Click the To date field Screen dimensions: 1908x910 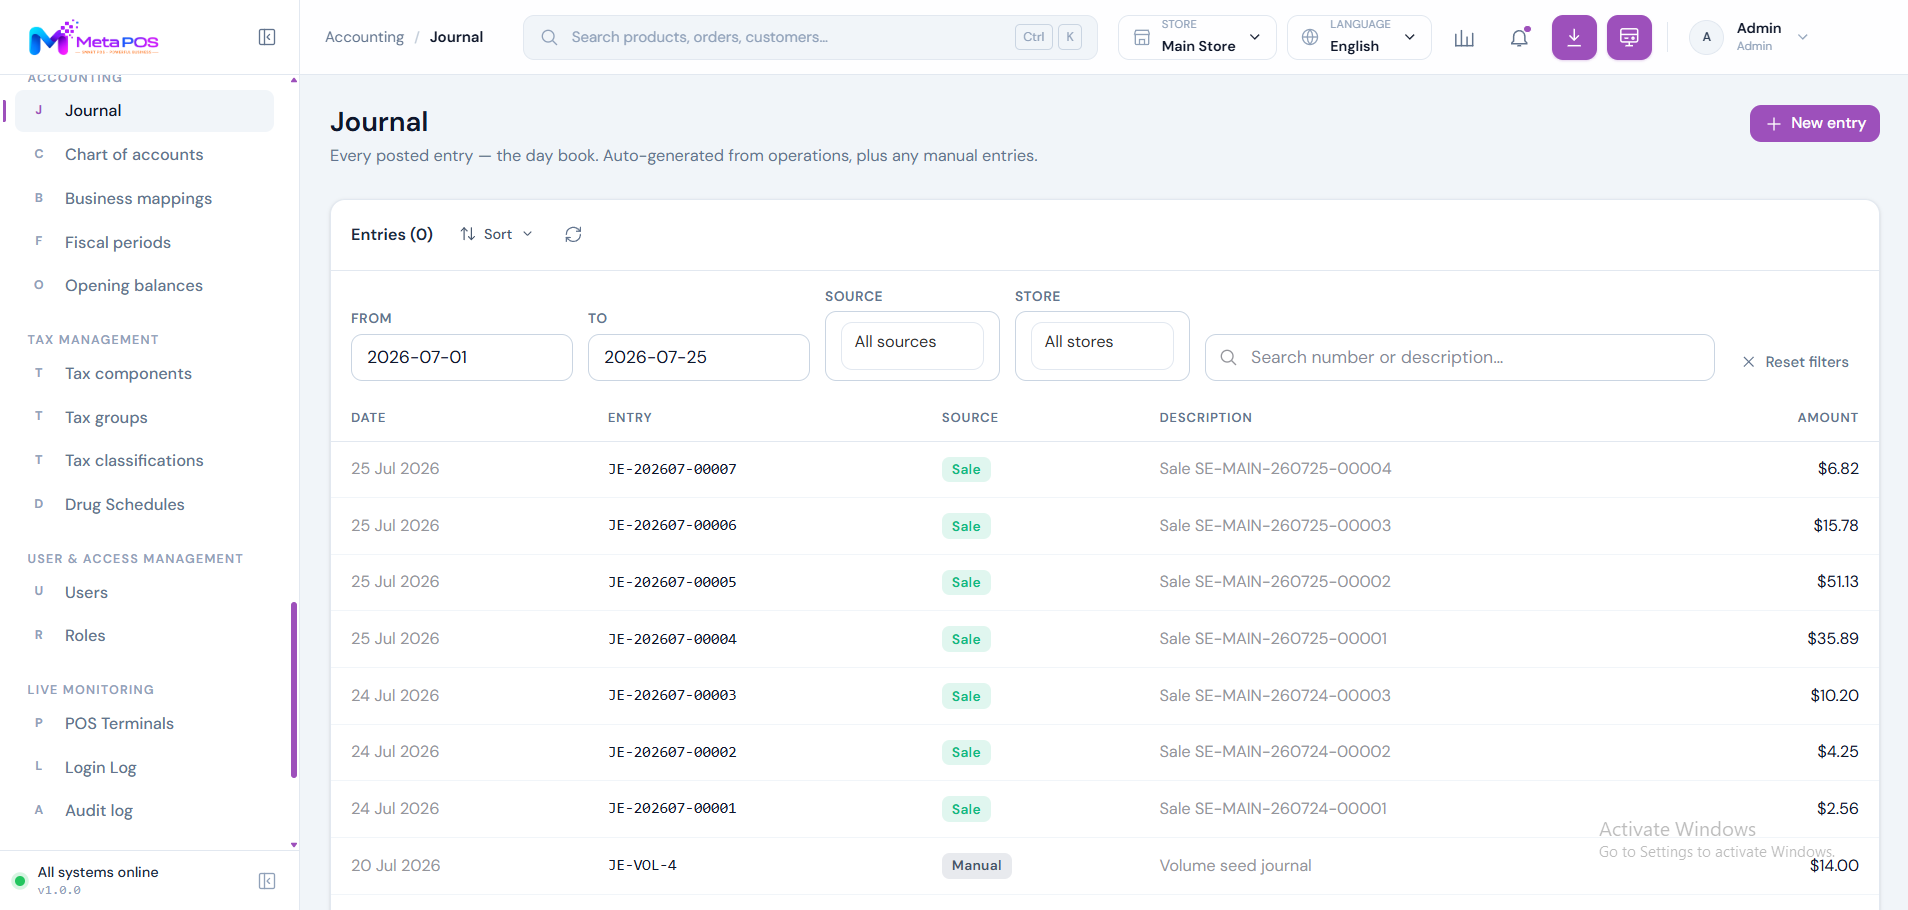click(699, 357)
